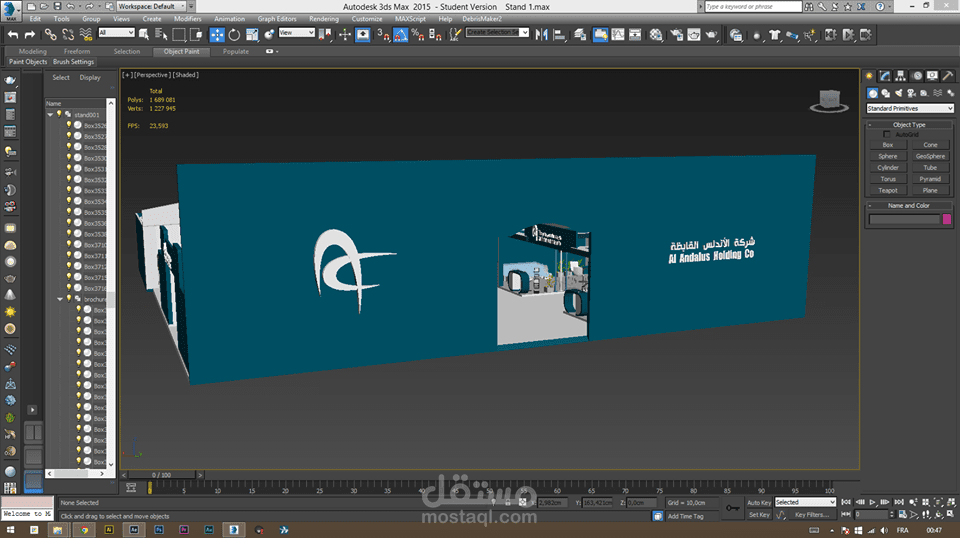Click the Teapot primitive button
The width and height of the screenshot is (960, 538).
(887, 190)
